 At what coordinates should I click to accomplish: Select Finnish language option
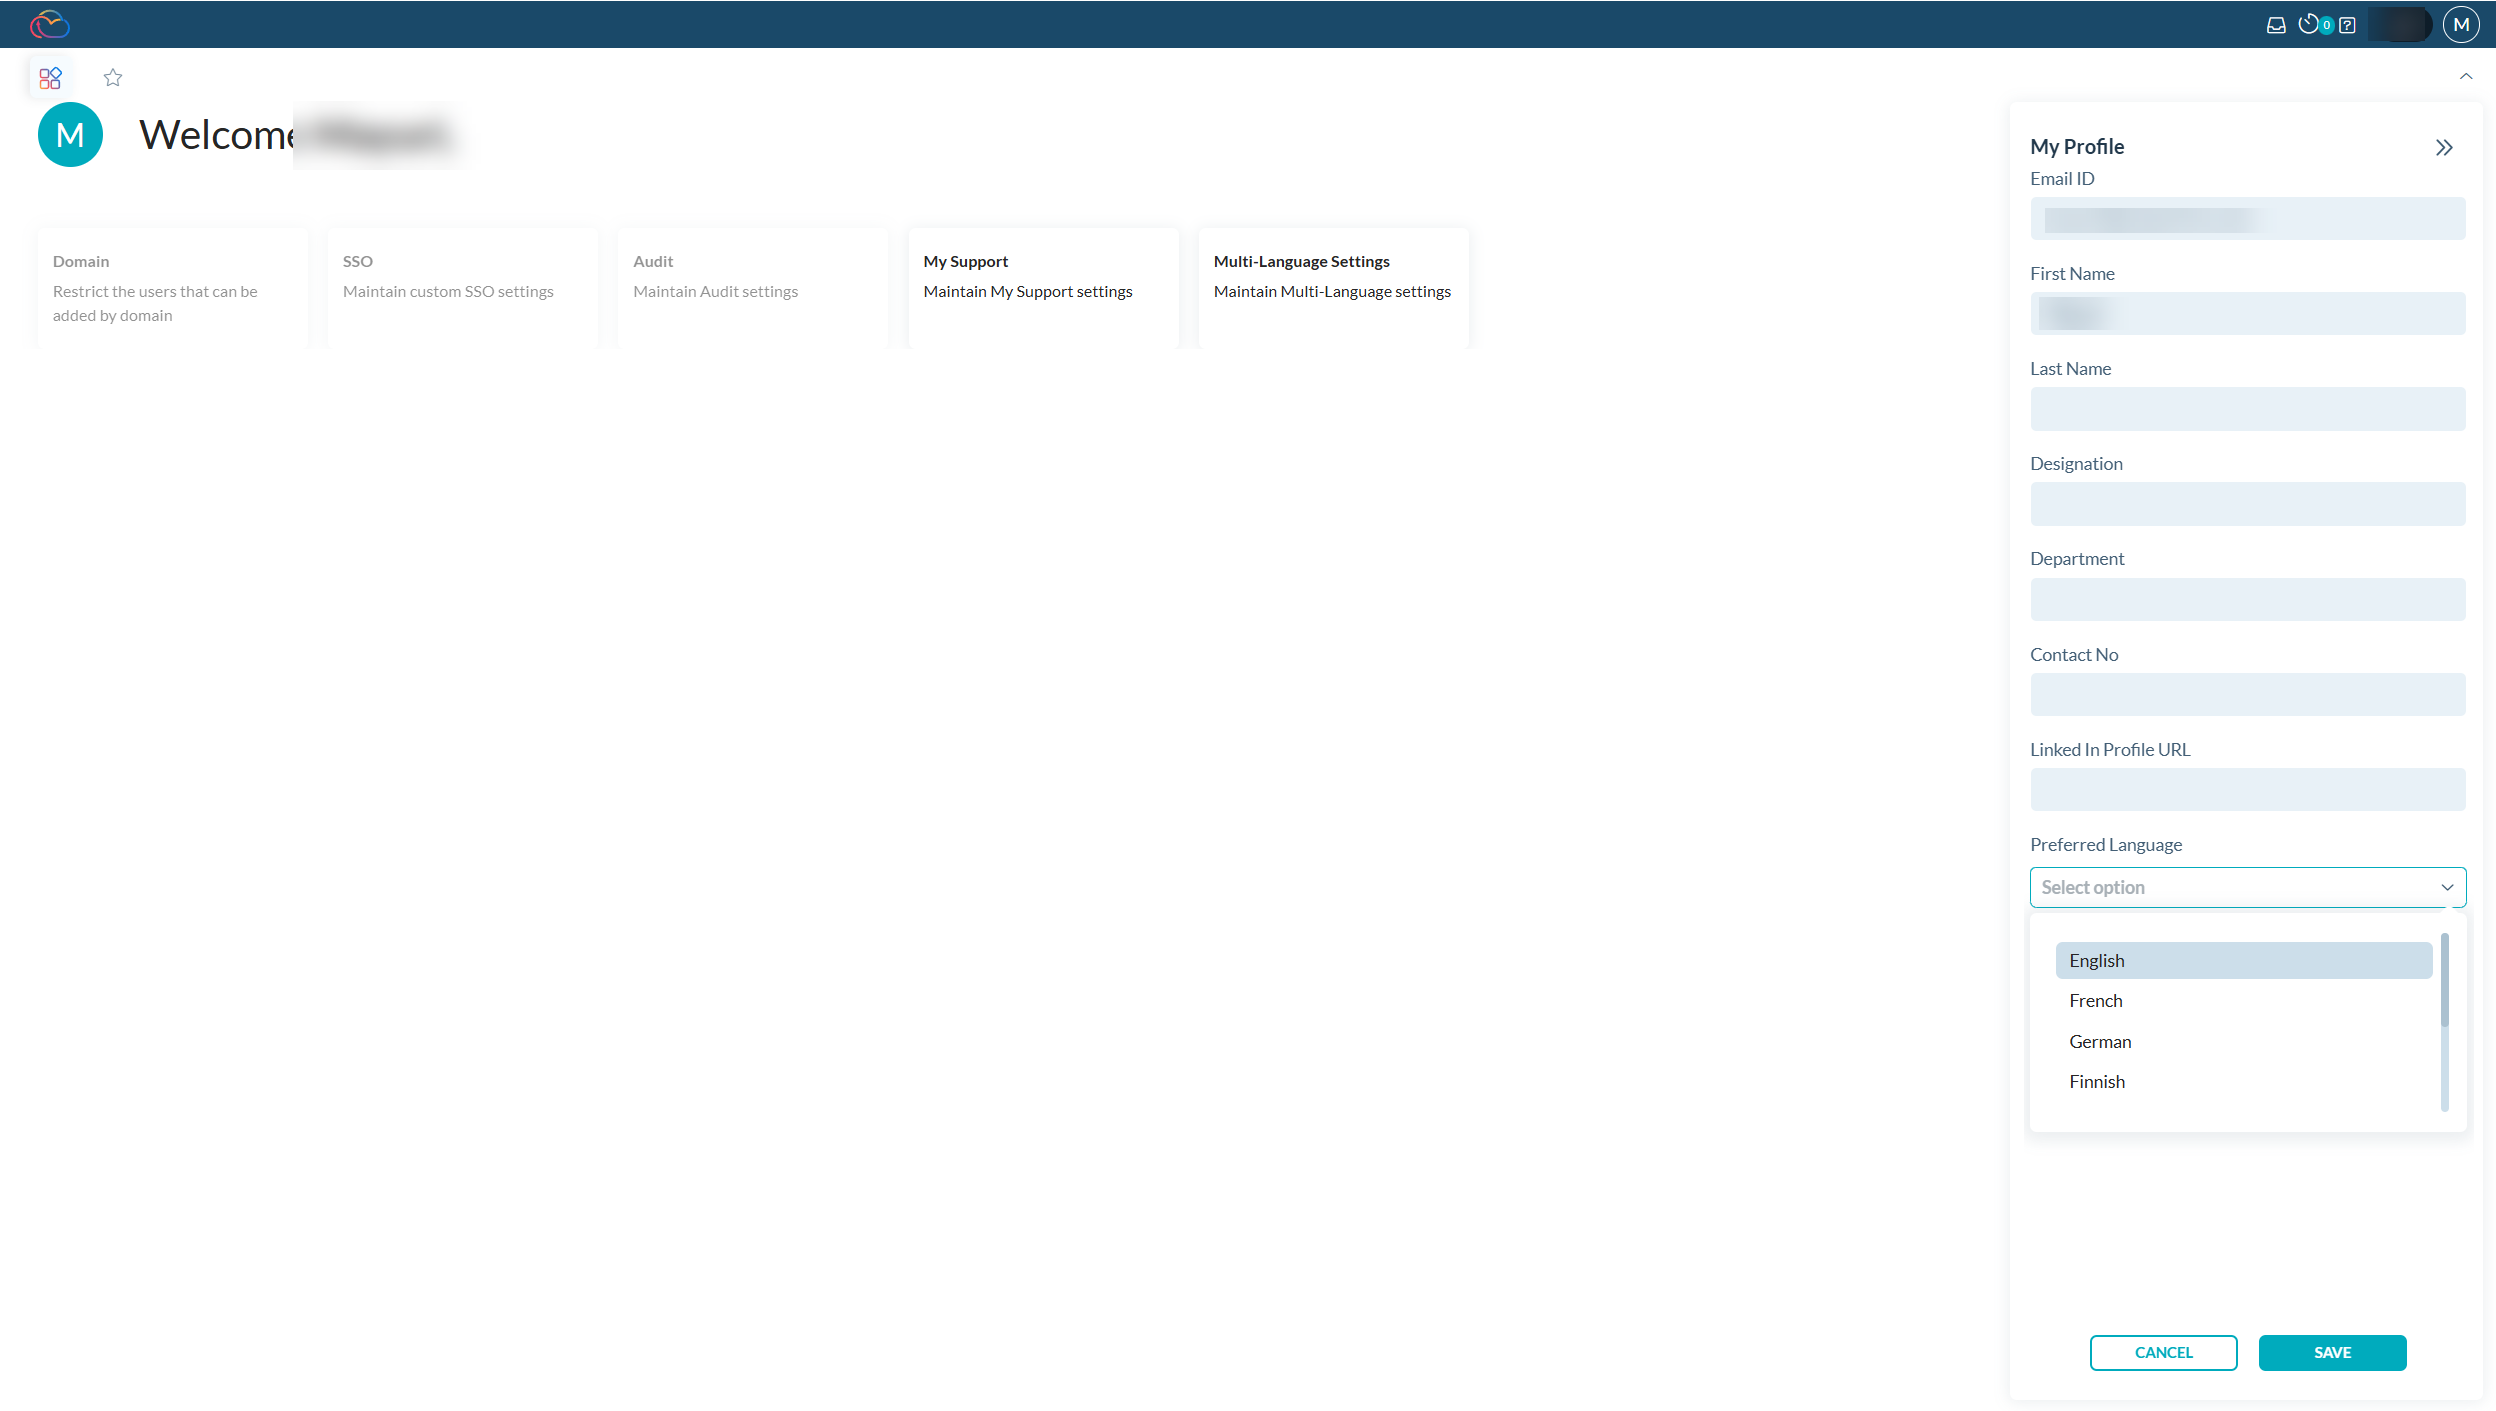[2097, 1081]
